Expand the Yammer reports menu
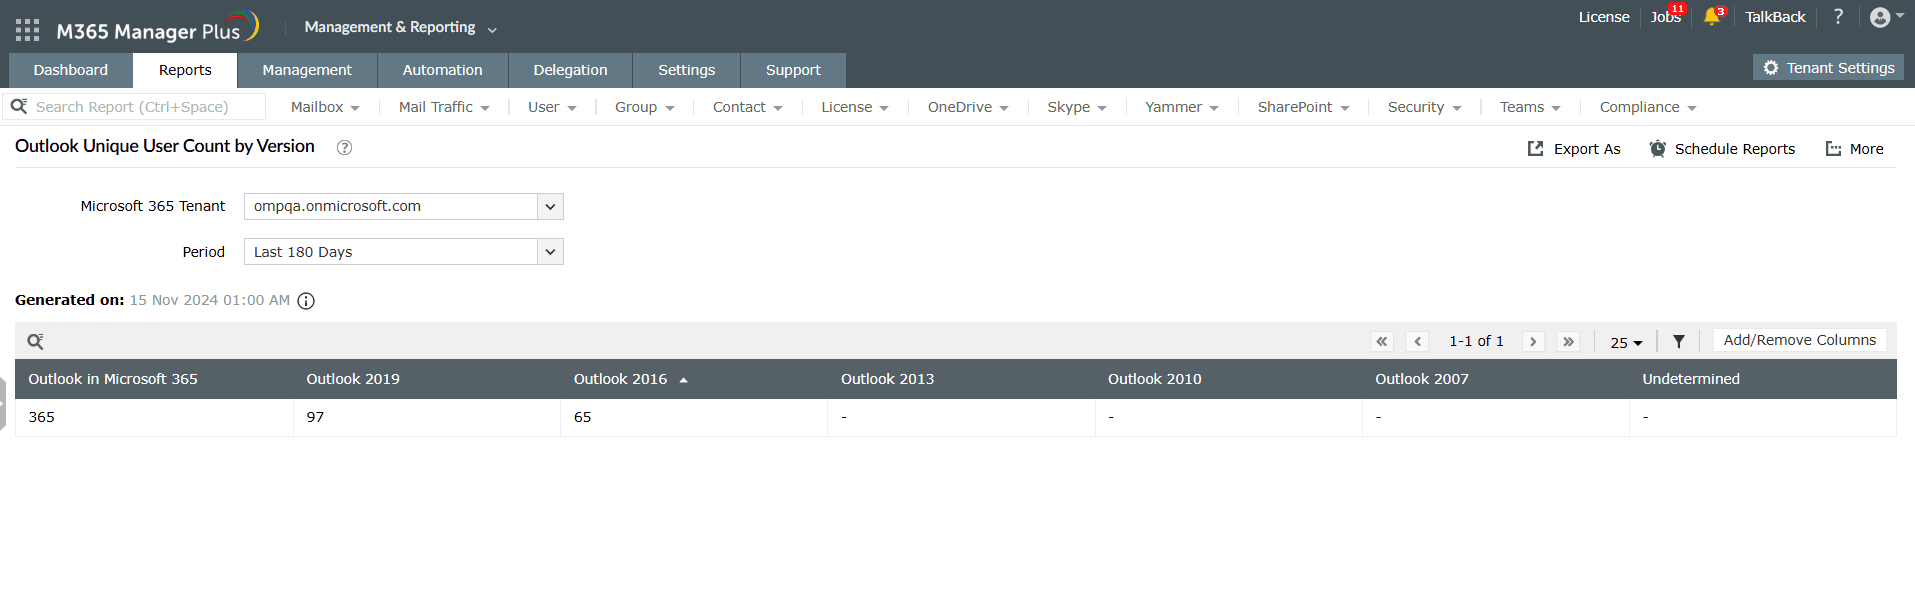This screenshot has width=1915, height=597. (x=1182, y=107)
